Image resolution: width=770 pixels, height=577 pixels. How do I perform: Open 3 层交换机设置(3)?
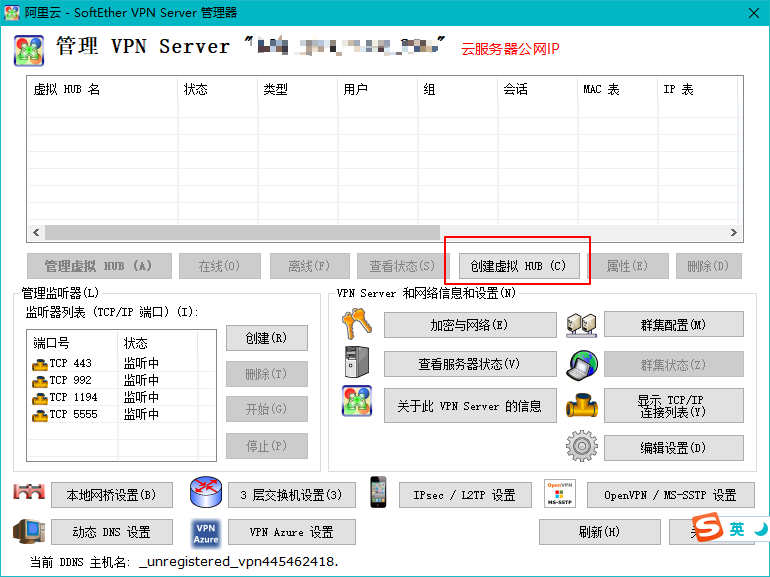(292, 495)
